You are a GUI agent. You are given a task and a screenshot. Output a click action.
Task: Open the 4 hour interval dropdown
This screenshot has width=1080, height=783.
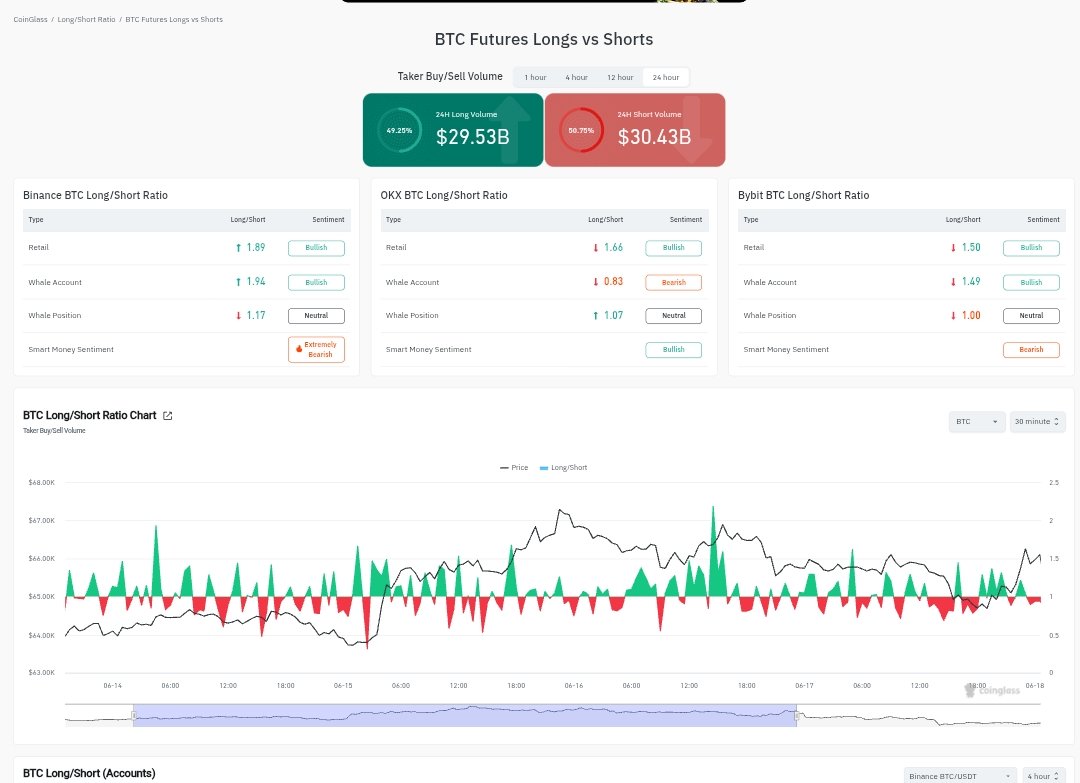(x=1043, y=776)
